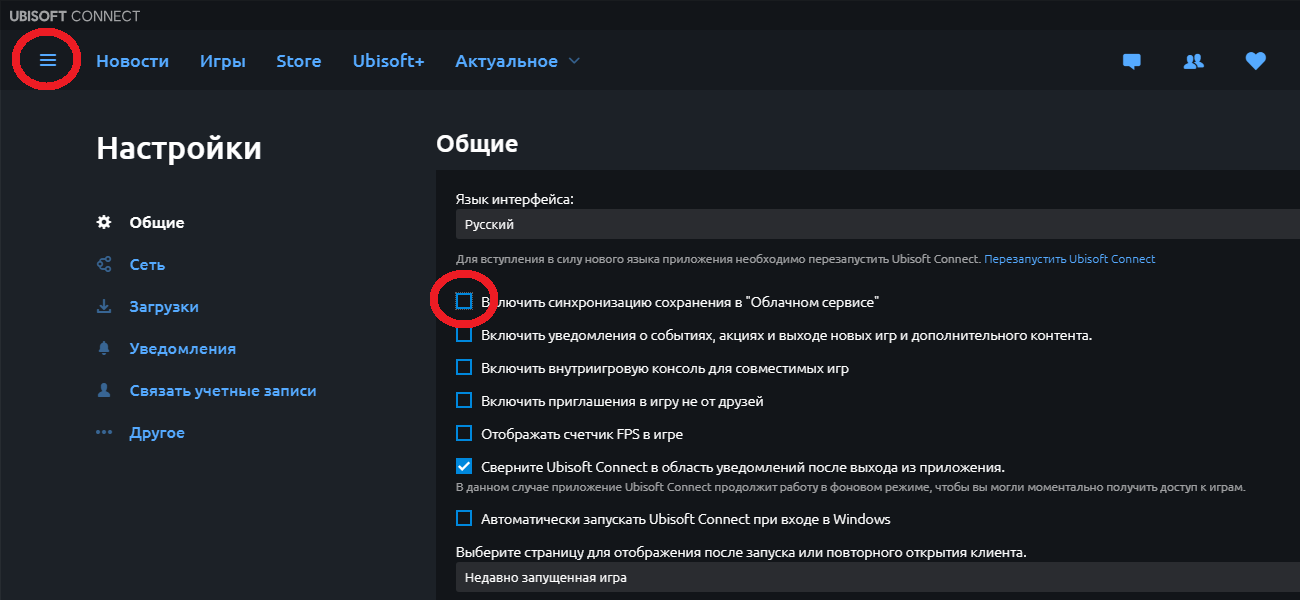Enable auto-launch Ubisoft Connect at Windows login
Viewport: 1300px width, 600px height.
pos(464,518)
